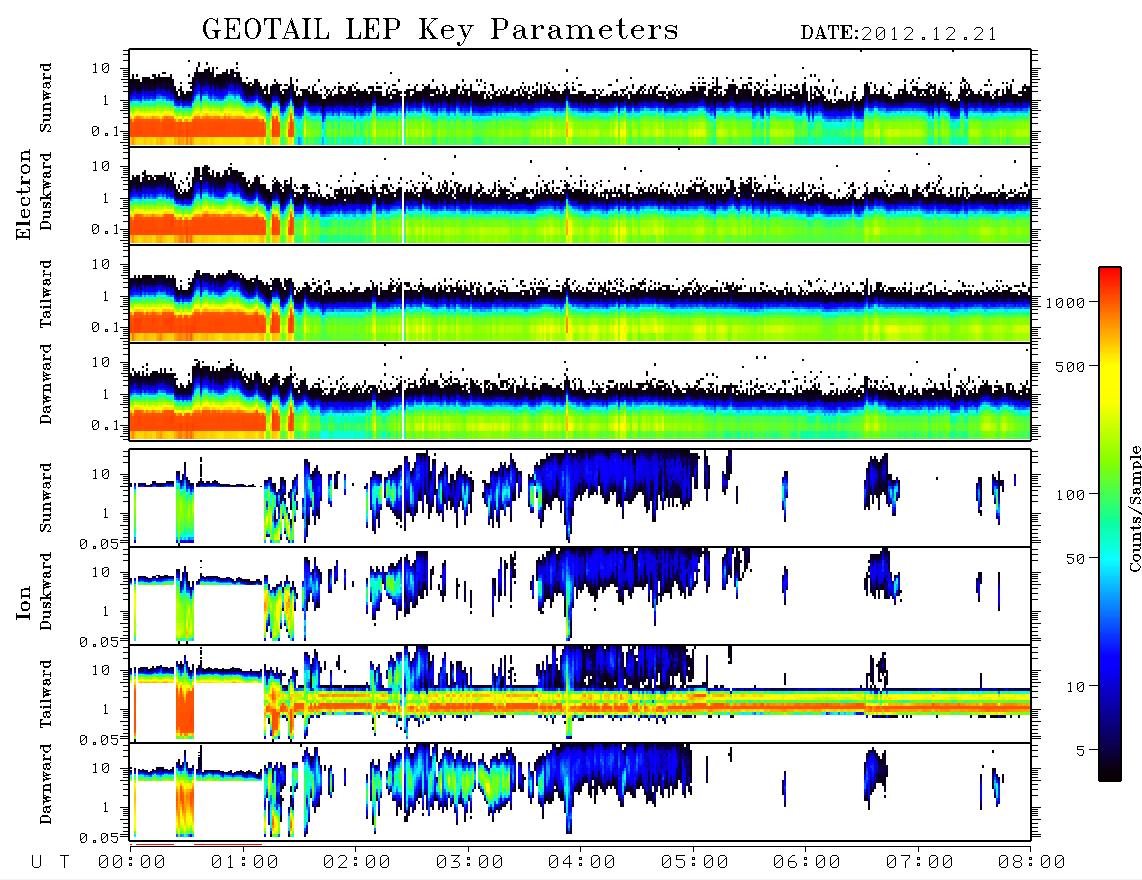Click the "06:00" time tick label
Screen dimensions: 1142x880
[807, 862]
